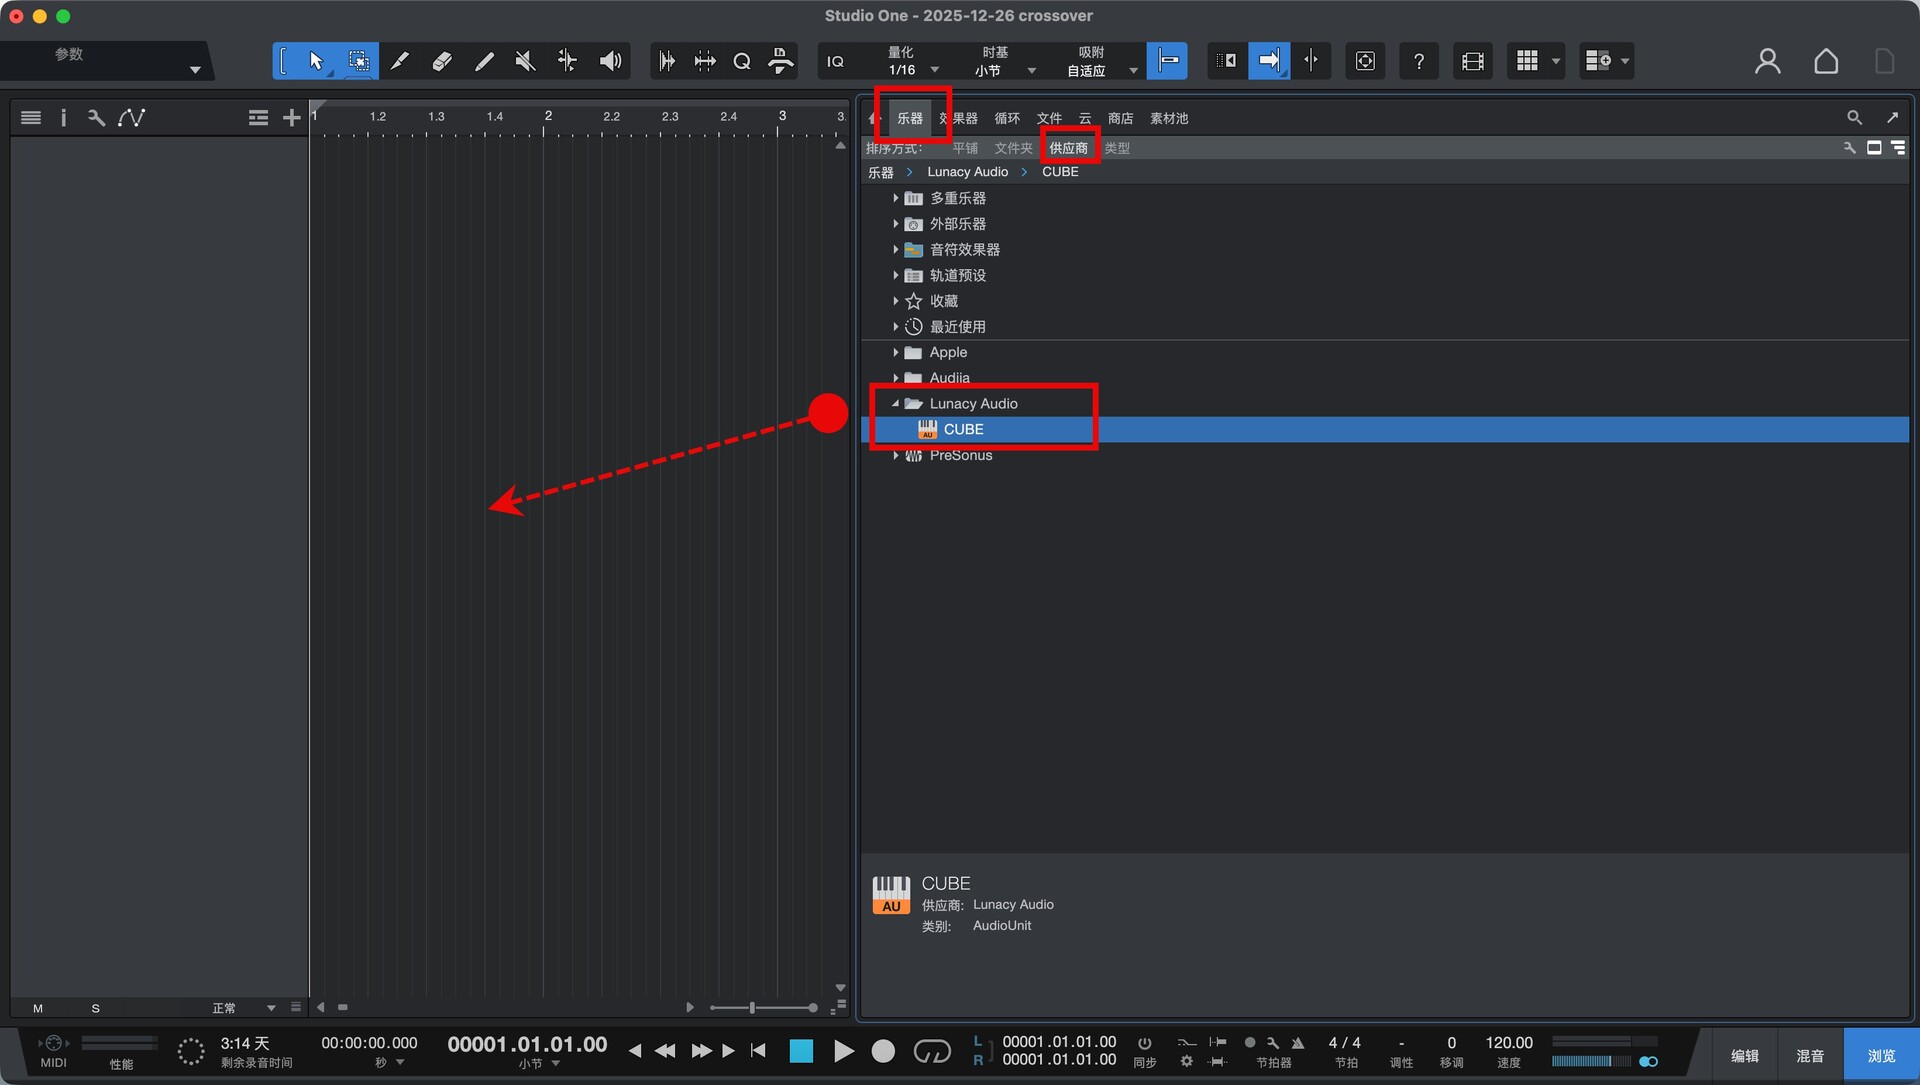Expand the Apple vendor folder
The height and width of the screenshot is (1085, 1920).
(896, 353)
